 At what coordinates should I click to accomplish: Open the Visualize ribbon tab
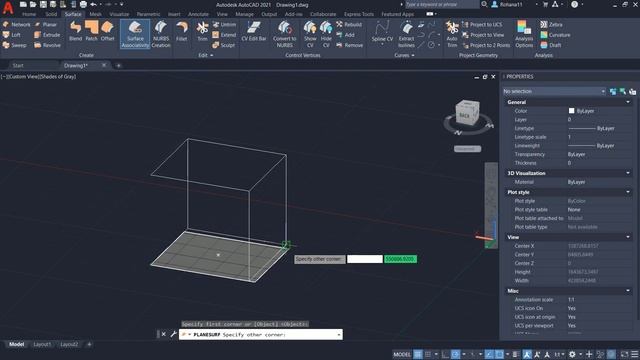pyautogui.click(x=119, y=14)
